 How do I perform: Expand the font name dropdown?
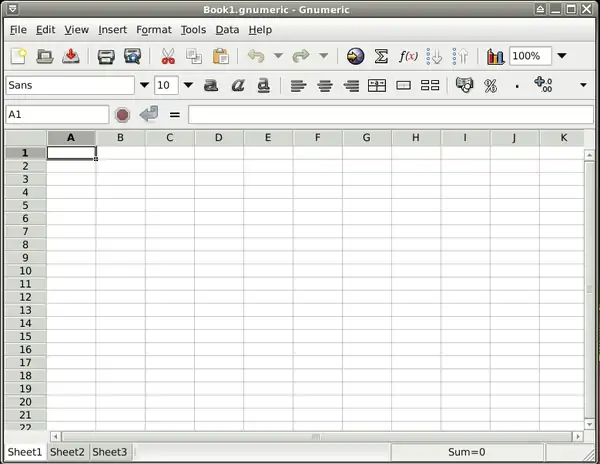pyautogui.click(x=144, y=86)
